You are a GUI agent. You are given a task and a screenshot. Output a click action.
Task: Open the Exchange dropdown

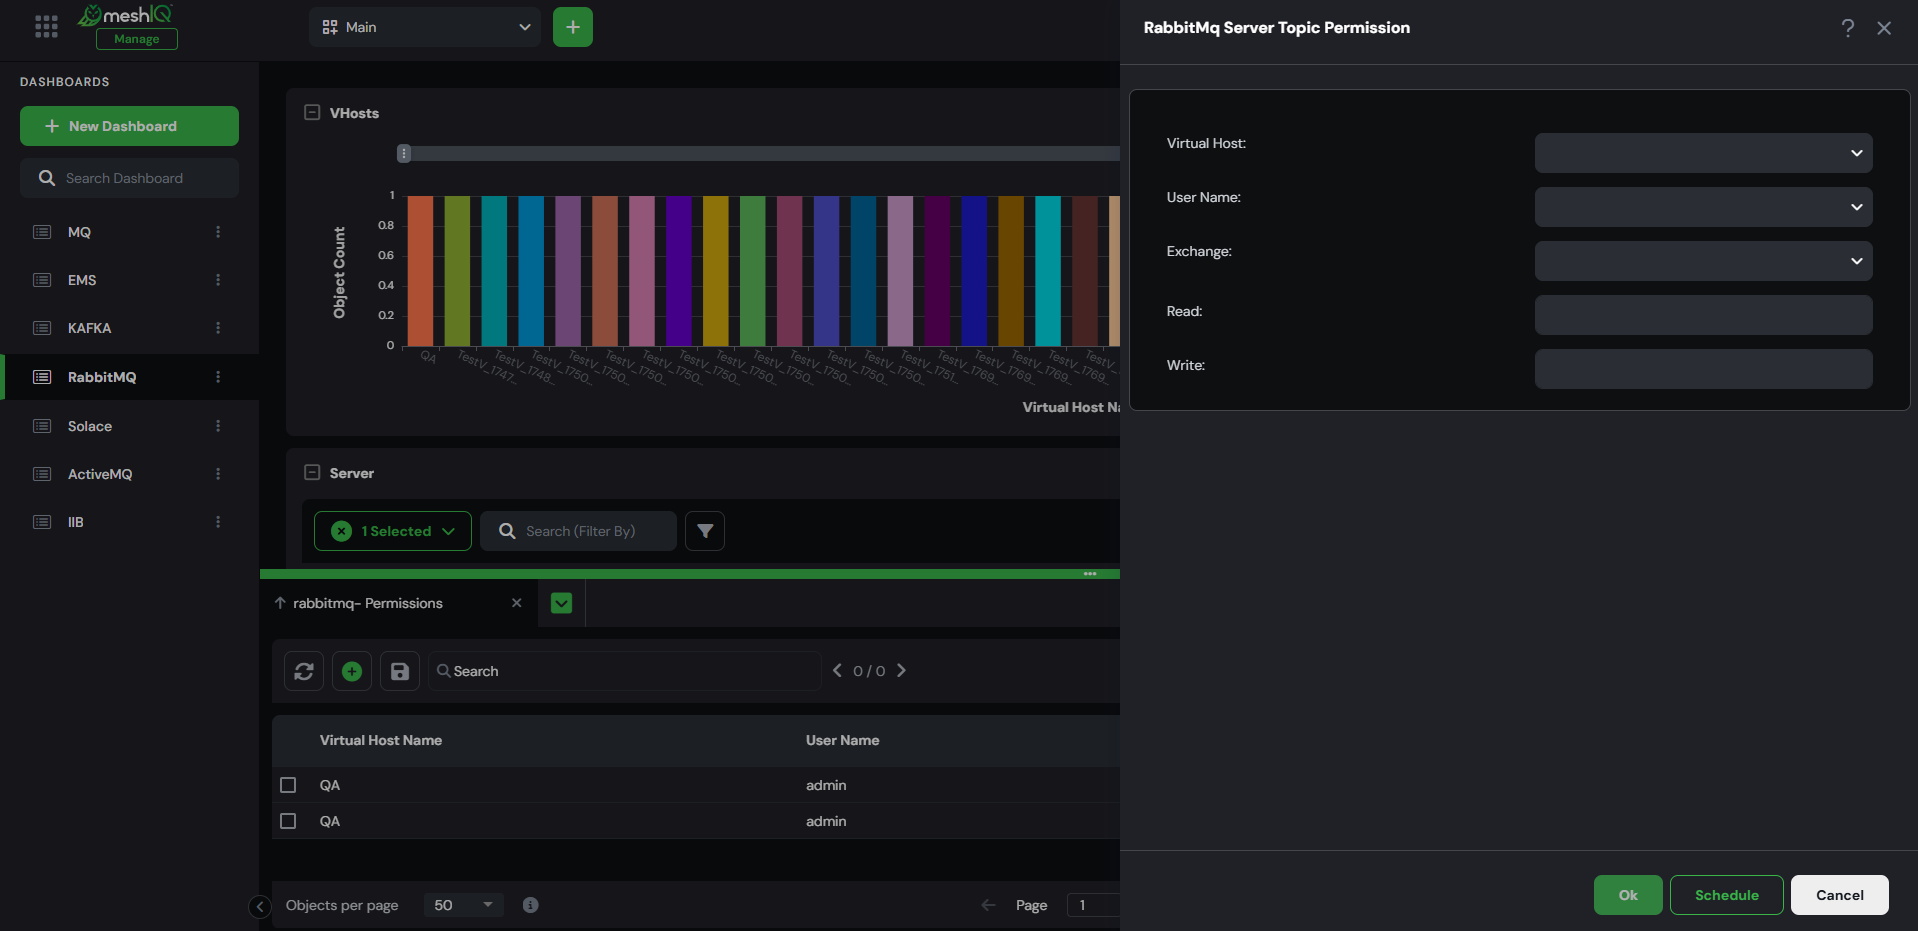coord(1704,261)
